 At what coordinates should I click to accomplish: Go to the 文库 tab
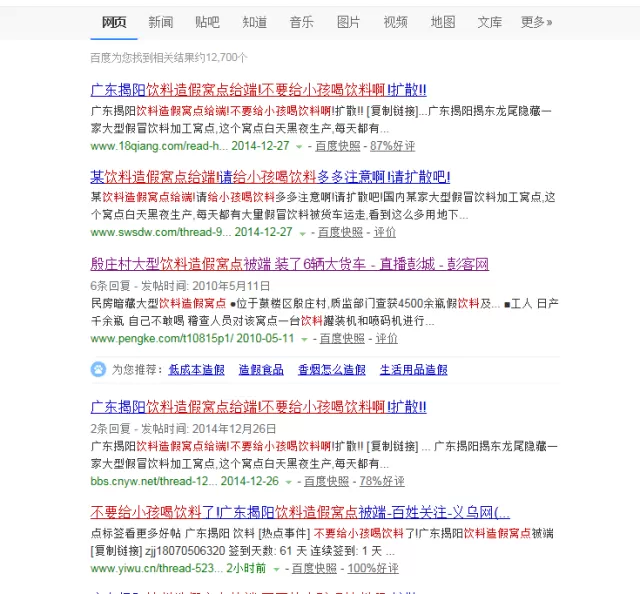coord(490,22)
